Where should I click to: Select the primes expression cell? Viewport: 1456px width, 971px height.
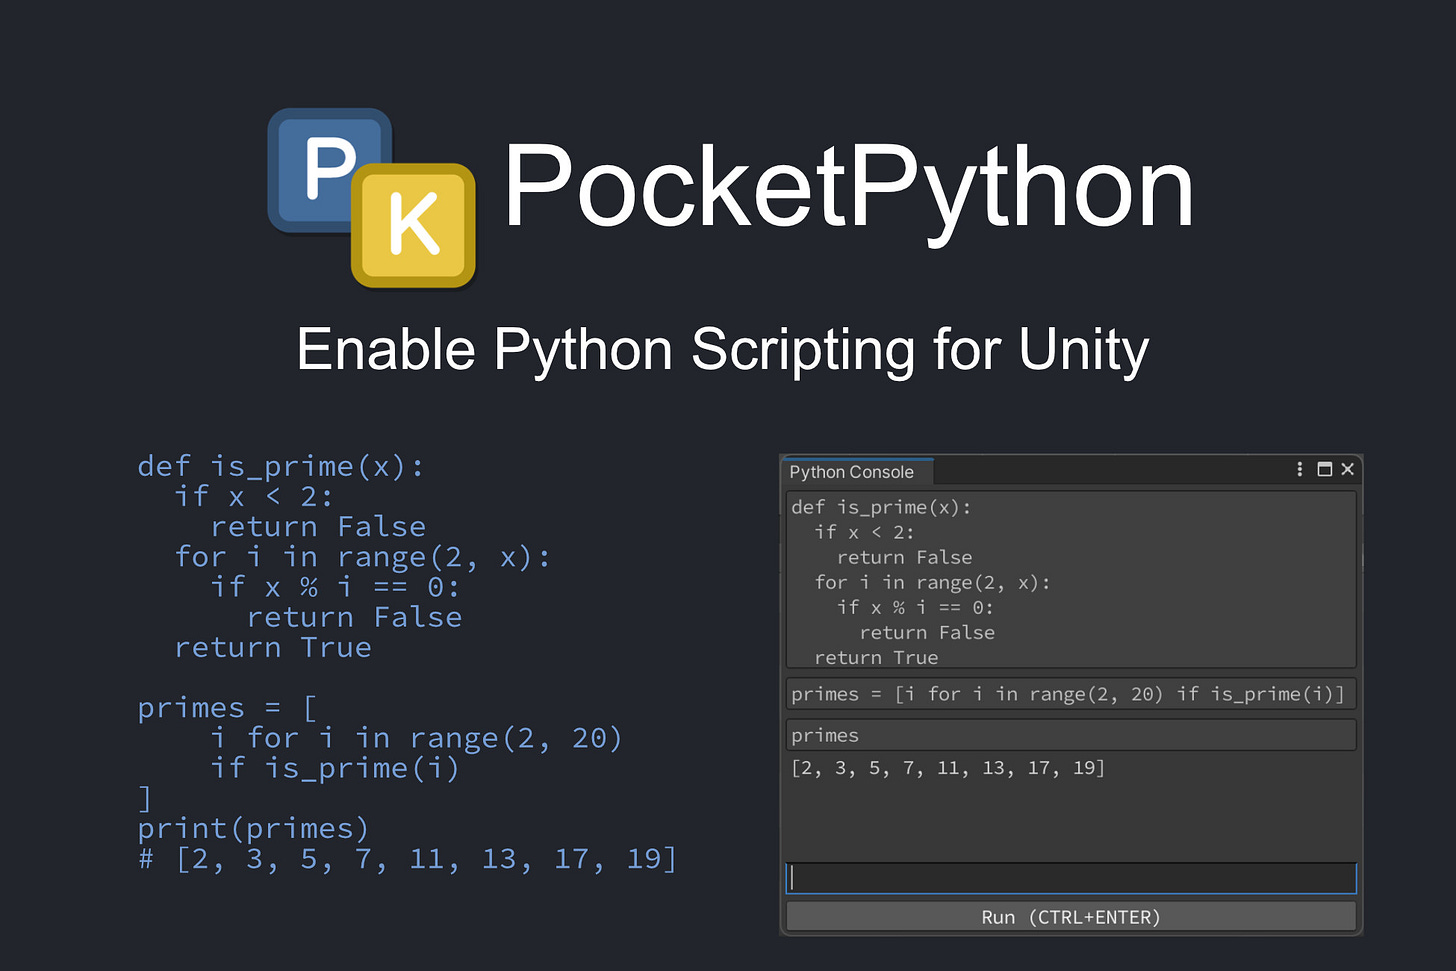tap(1070, 735)
